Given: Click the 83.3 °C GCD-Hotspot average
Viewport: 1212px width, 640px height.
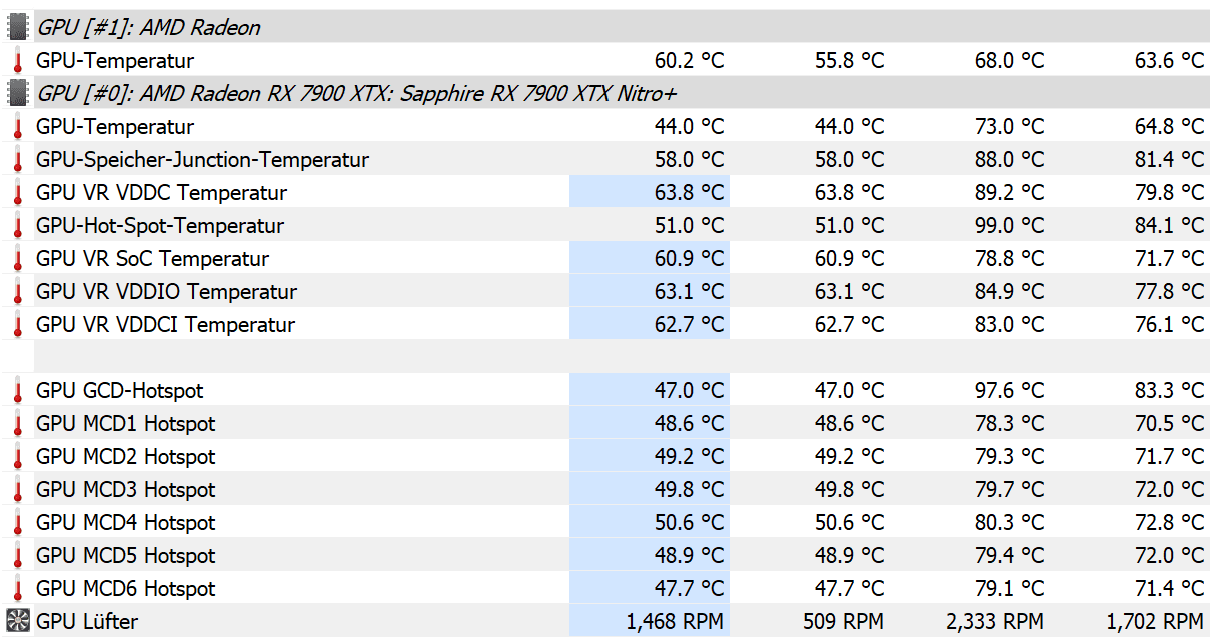Looking at the screenshot, I should [x=1169, y=391].
